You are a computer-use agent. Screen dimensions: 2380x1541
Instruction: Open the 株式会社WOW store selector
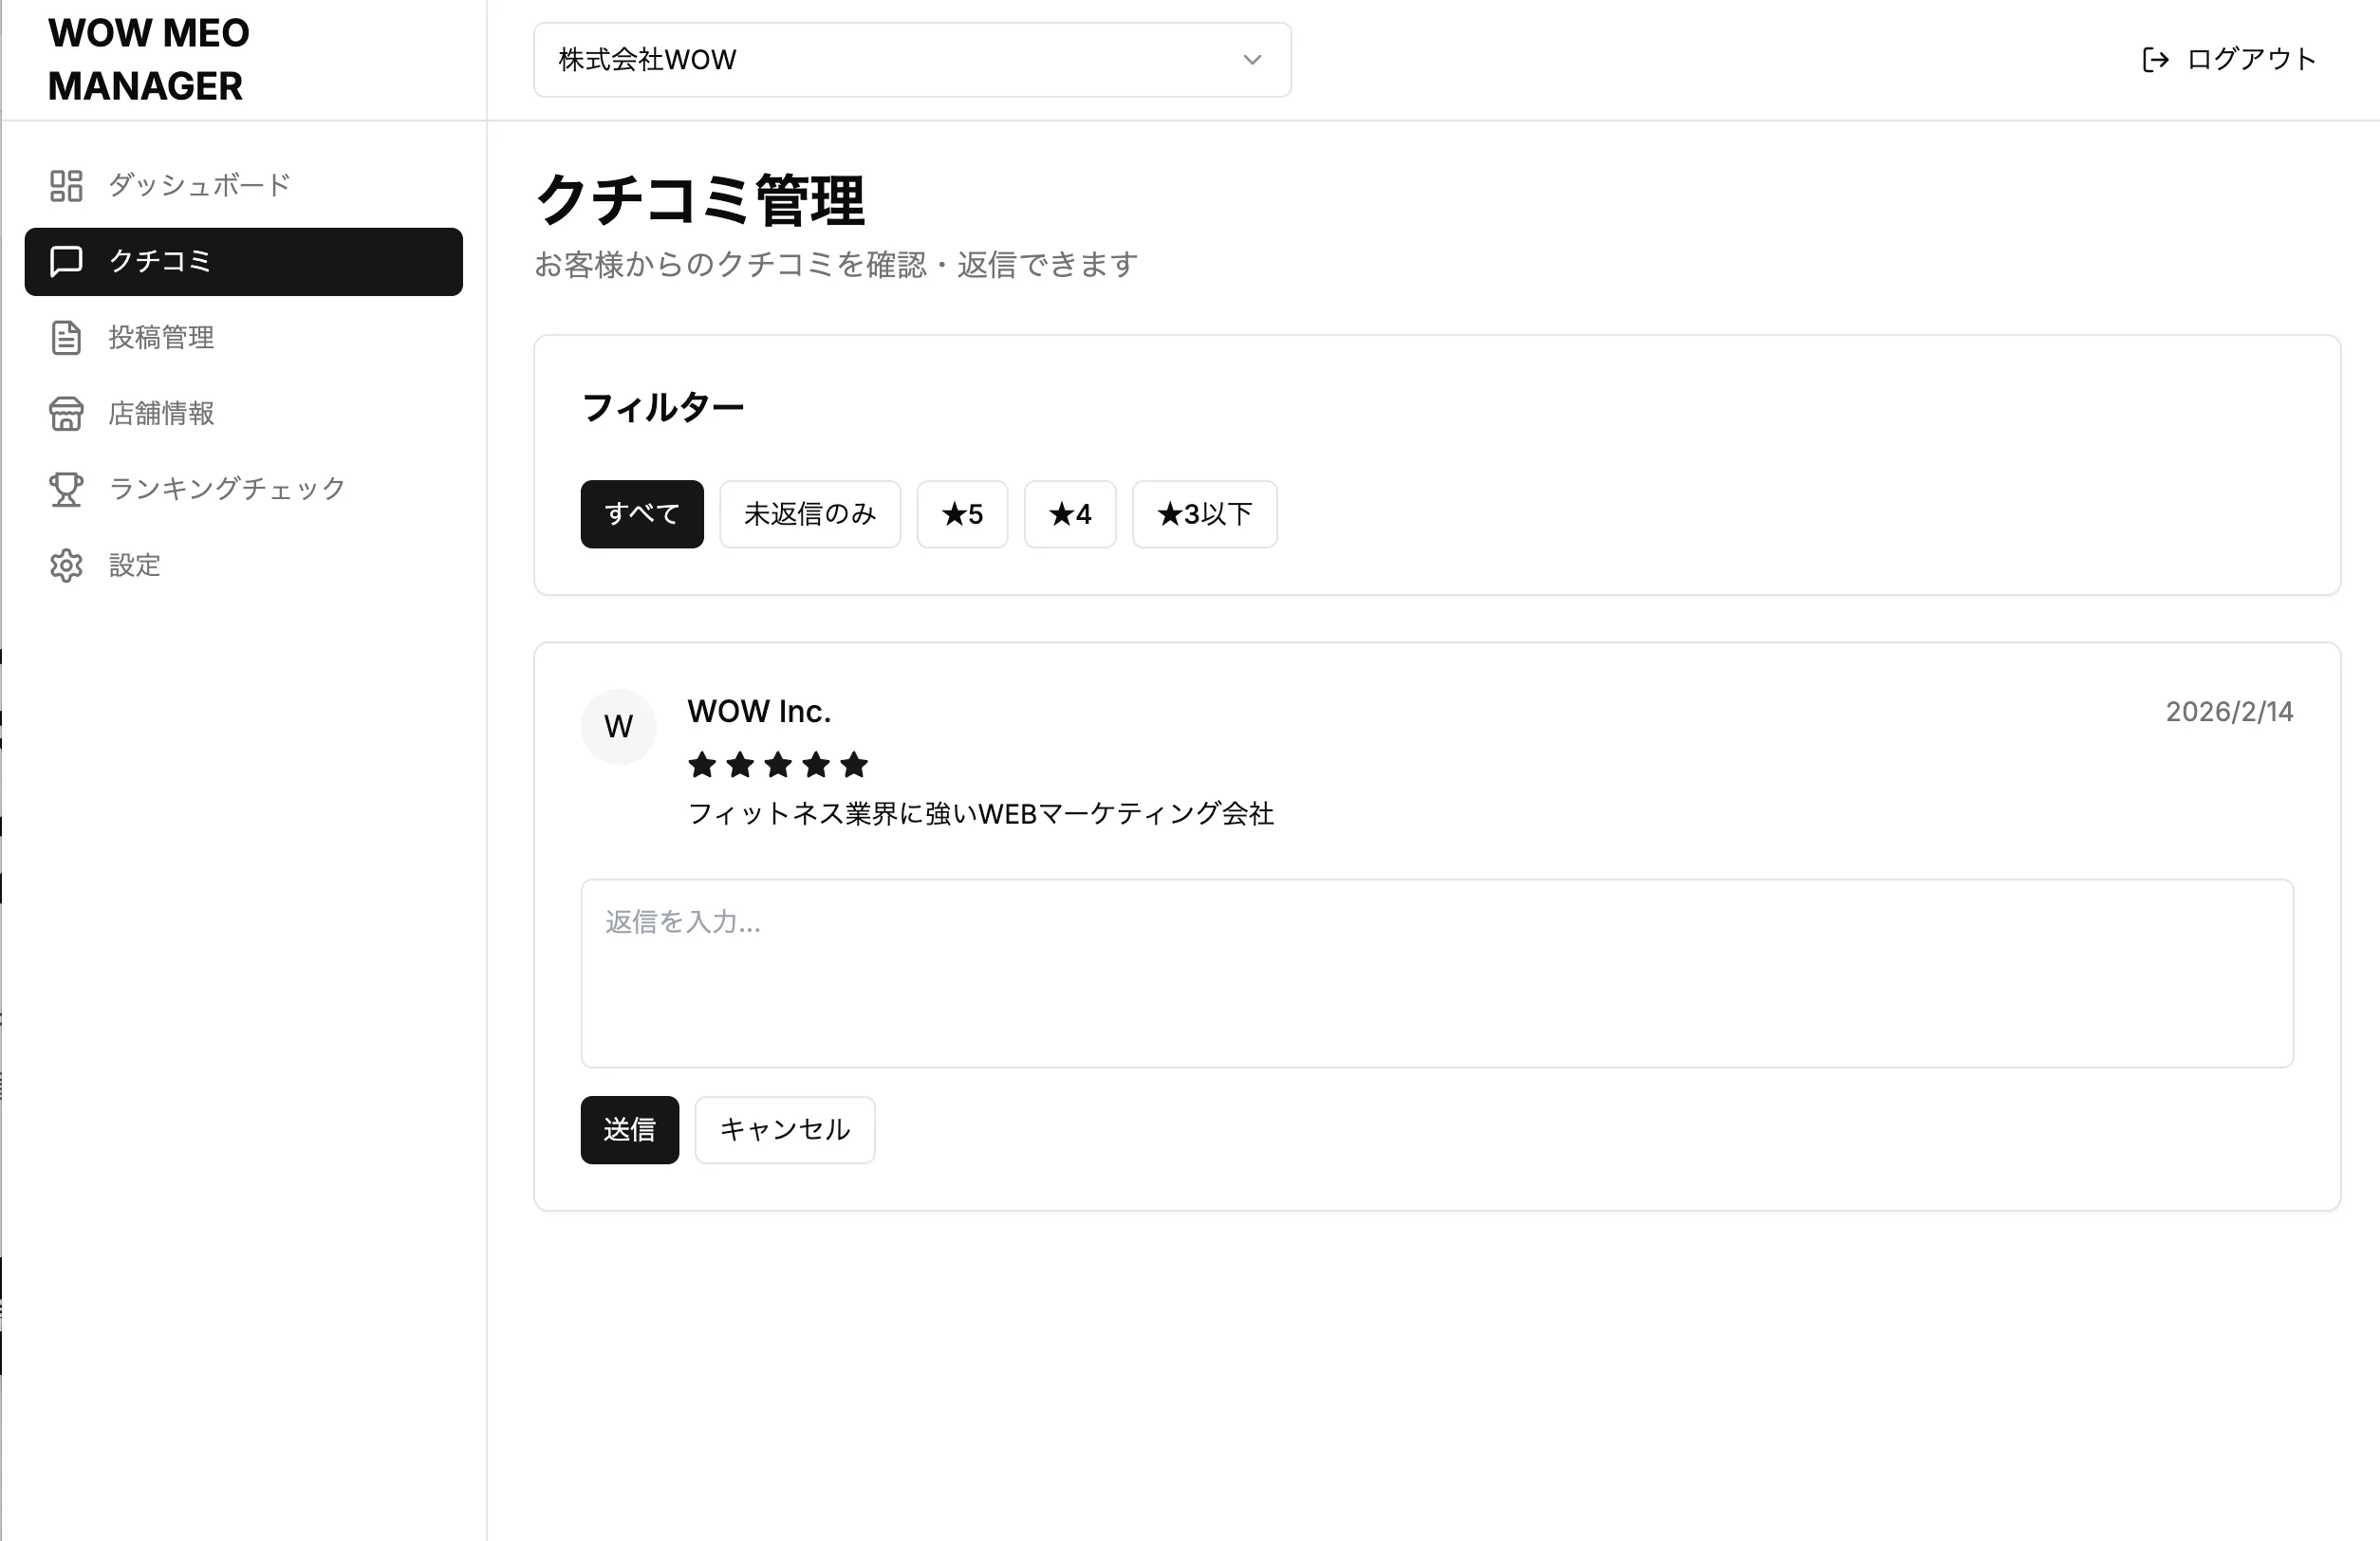point(911,59)
